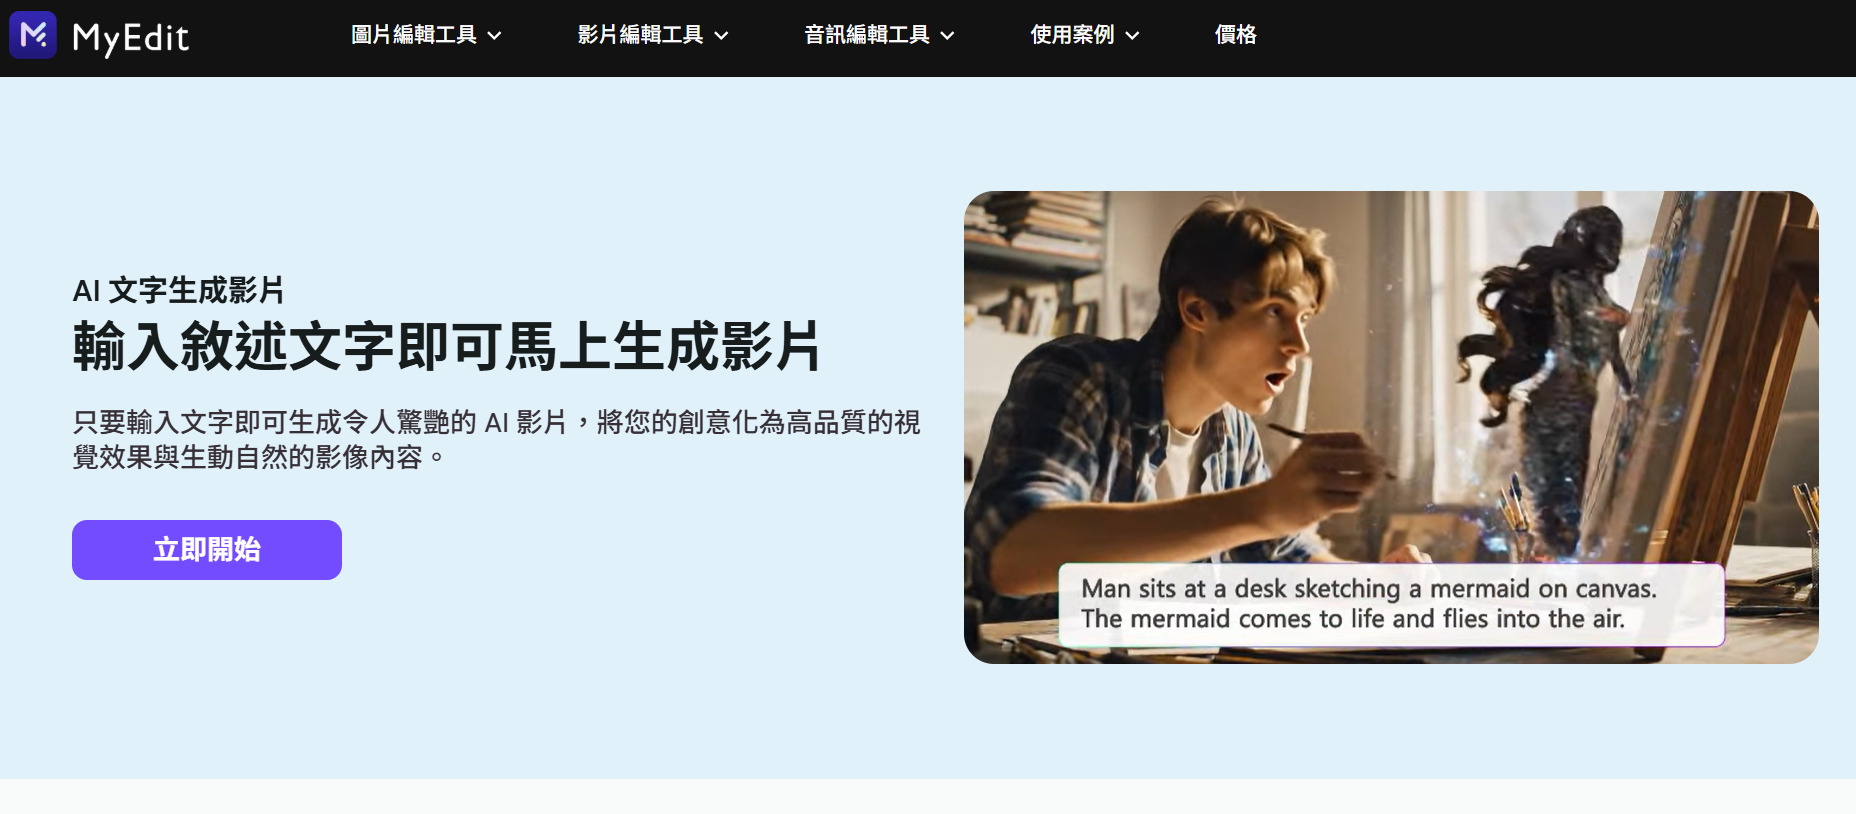Click the 立即開始 button
Viewport: 1856px width, 814px height.
(x=207, y=550)
